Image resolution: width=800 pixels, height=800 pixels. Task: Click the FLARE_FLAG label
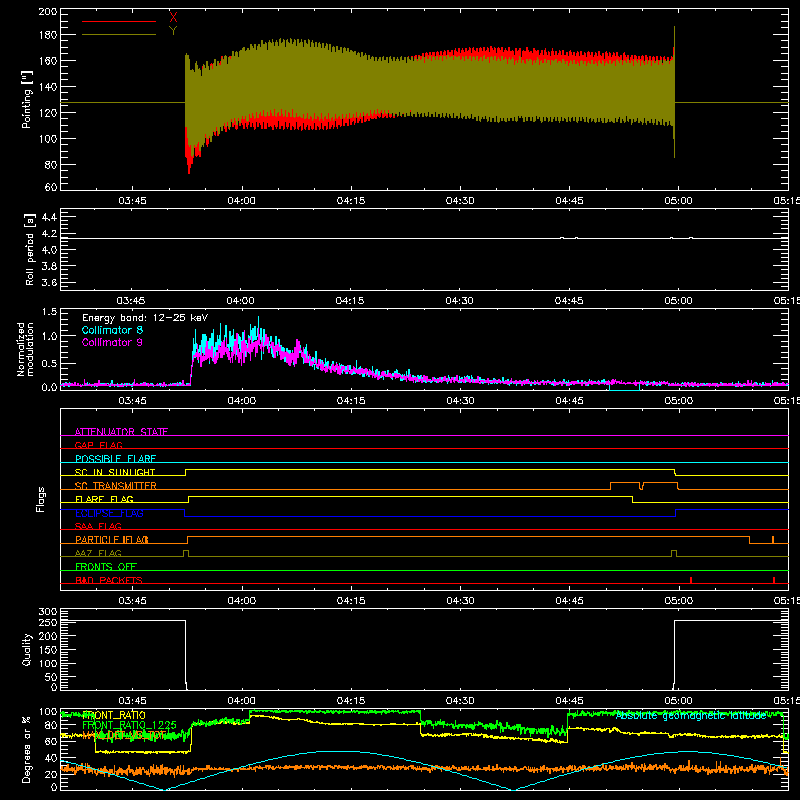pyautogui.click(x=104, y=499)
